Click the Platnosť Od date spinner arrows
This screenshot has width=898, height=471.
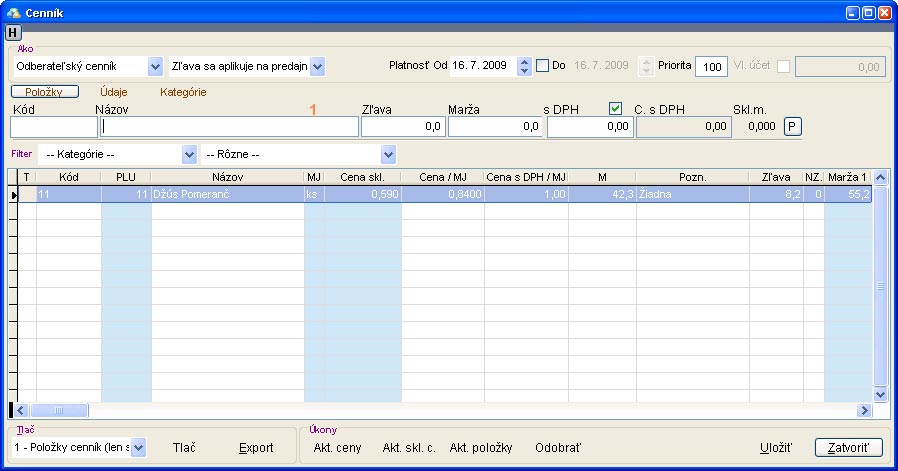pyautogui.click(x=524, y=66)
